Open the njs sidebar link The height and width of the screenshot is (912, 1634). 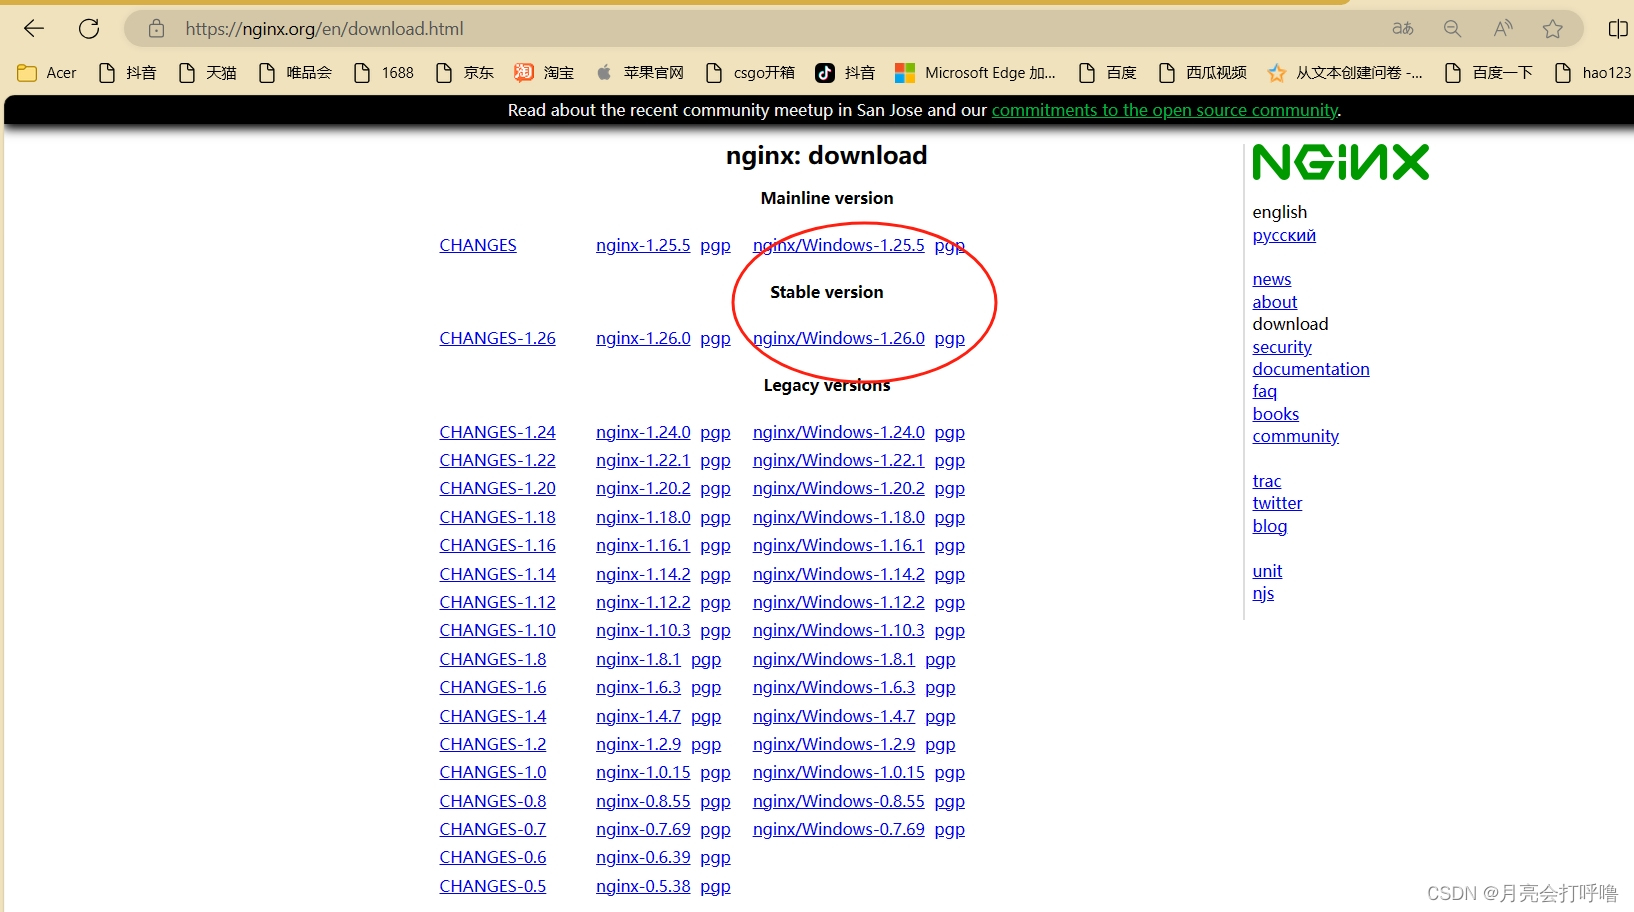(x=1263, y=593)
